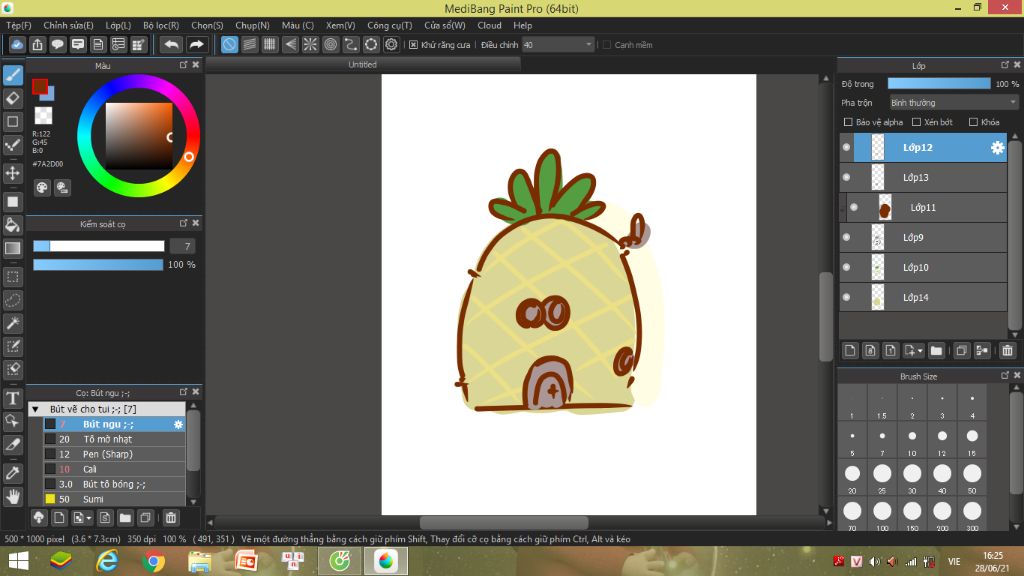Click the Redo arrow in toolbar
The image size is (1024, 576).
coord(196,44)
